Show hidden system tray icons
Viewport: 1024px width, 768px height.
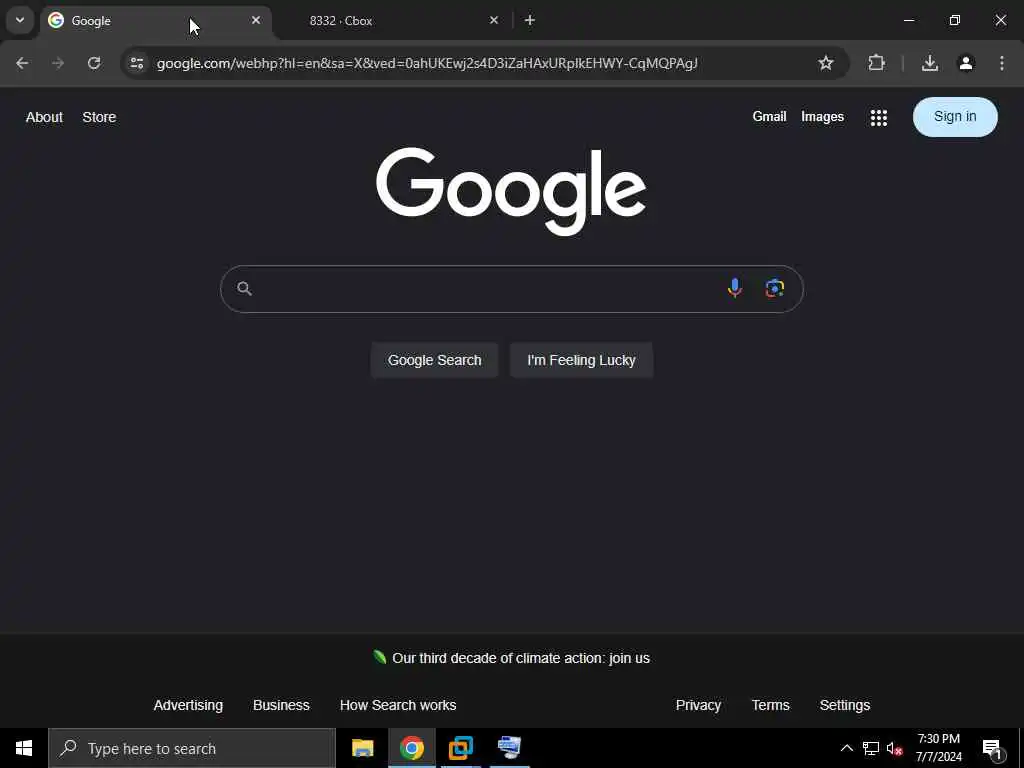coord(846,748)
